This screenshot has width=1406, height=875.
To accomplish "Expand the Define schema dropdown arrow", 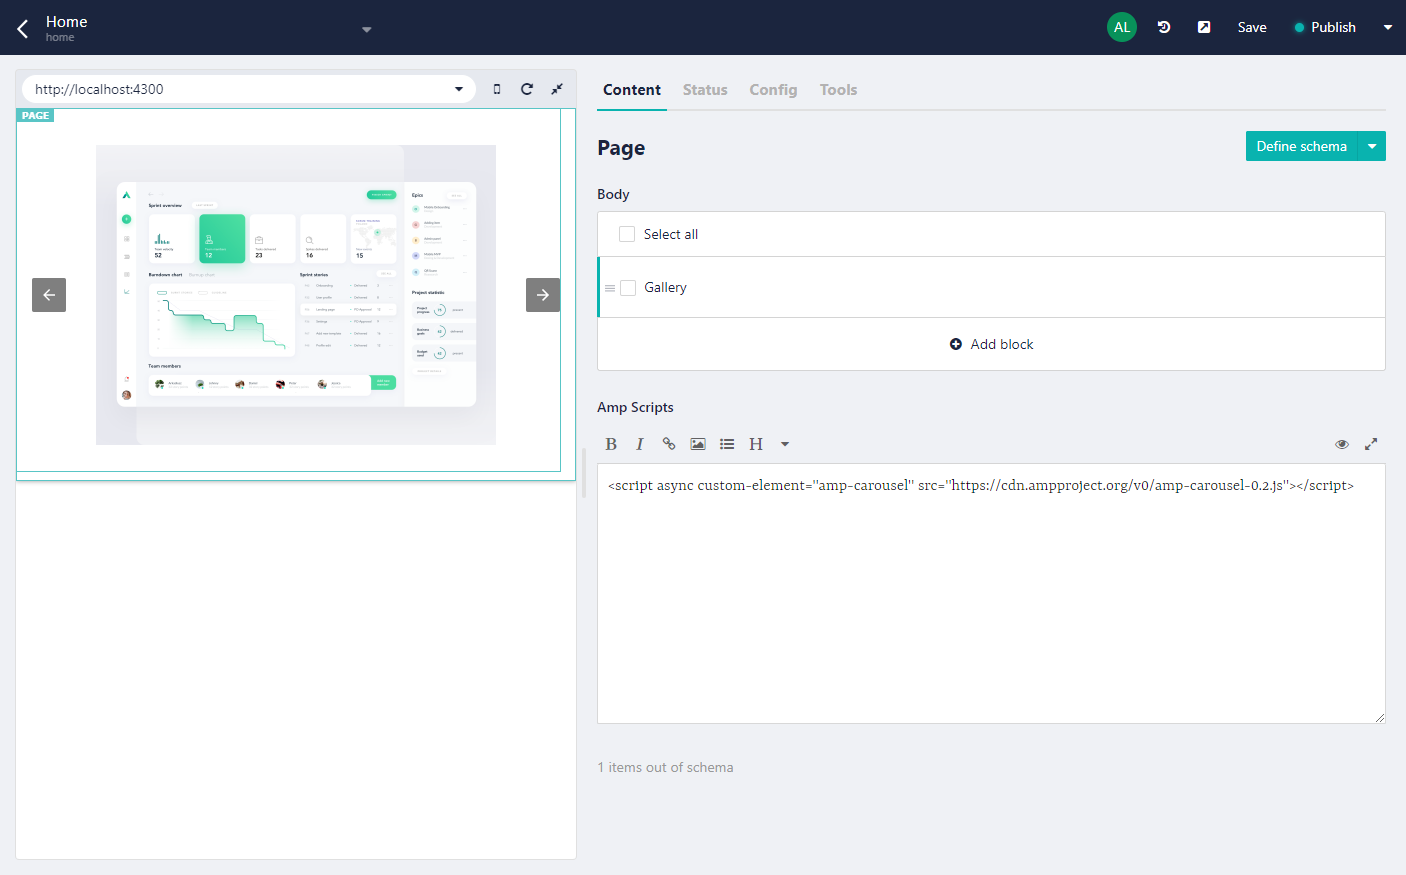I will point(1372,146).
